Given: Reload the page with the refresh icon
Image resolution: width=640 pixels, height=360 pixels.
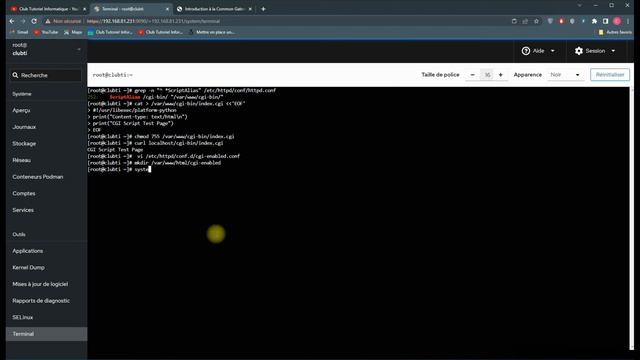Looking at the screenshot, I should (34, 21).
